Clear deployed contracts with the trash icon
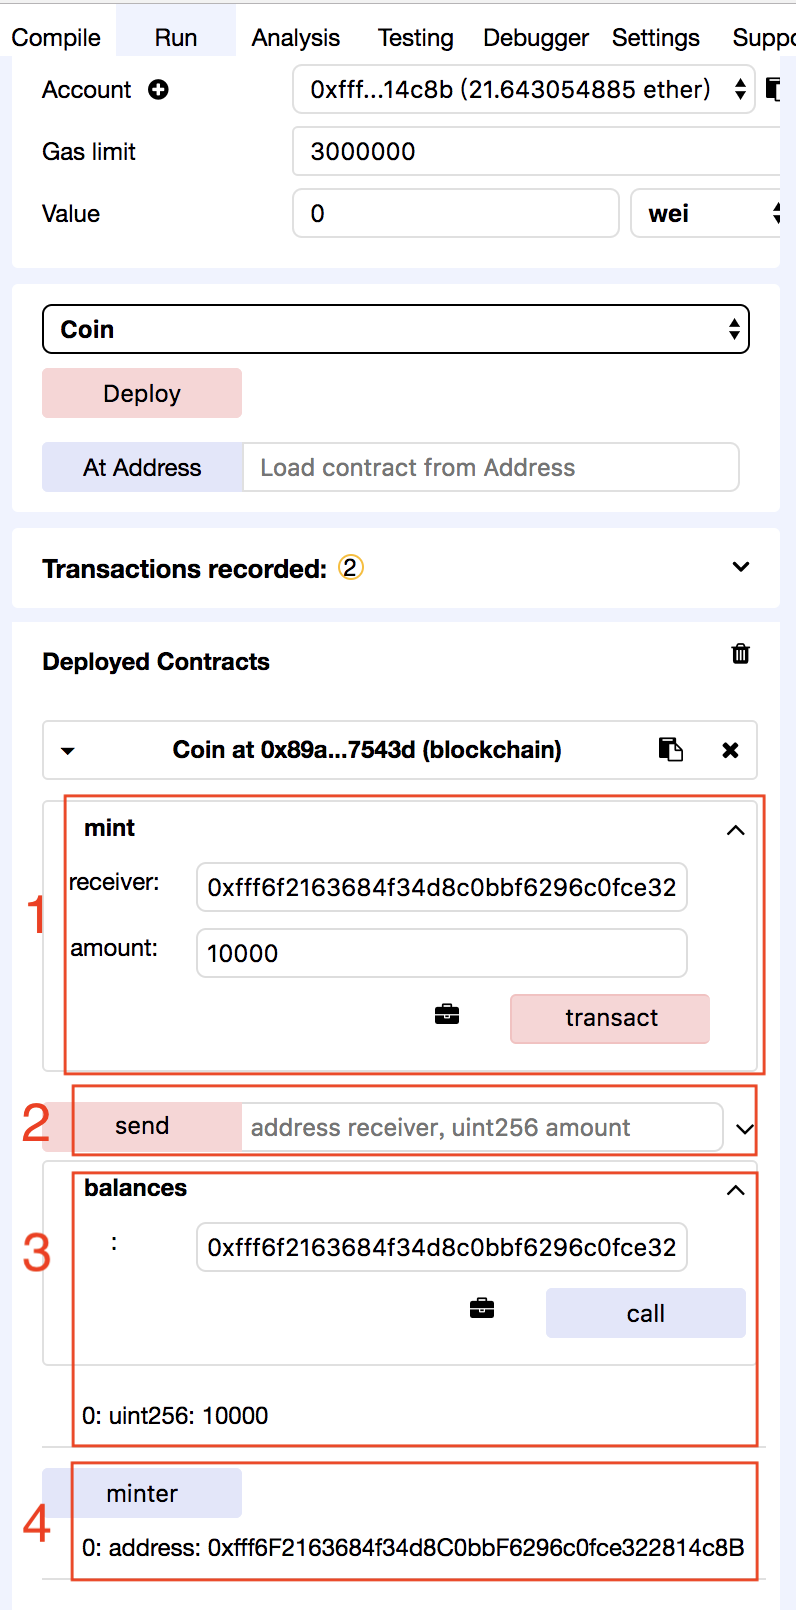This screenshot has width=796, height=1610. tap(740, 653)
